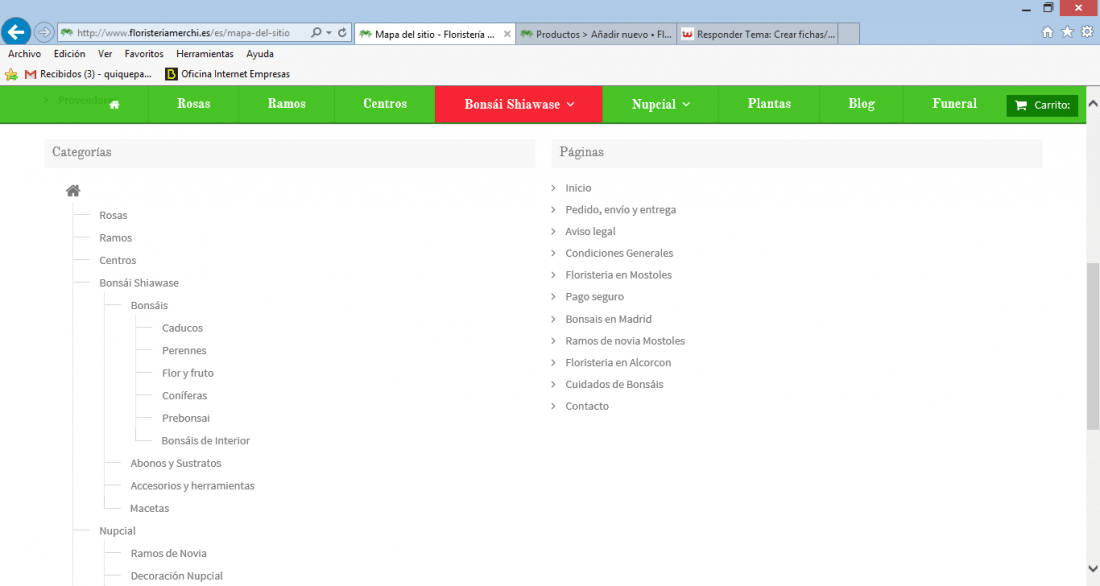Image resolution: width=1100 pixels, height=586 pixels.
Task: Select Bonsáis de Interior in the tree
Action: point(206,441)
